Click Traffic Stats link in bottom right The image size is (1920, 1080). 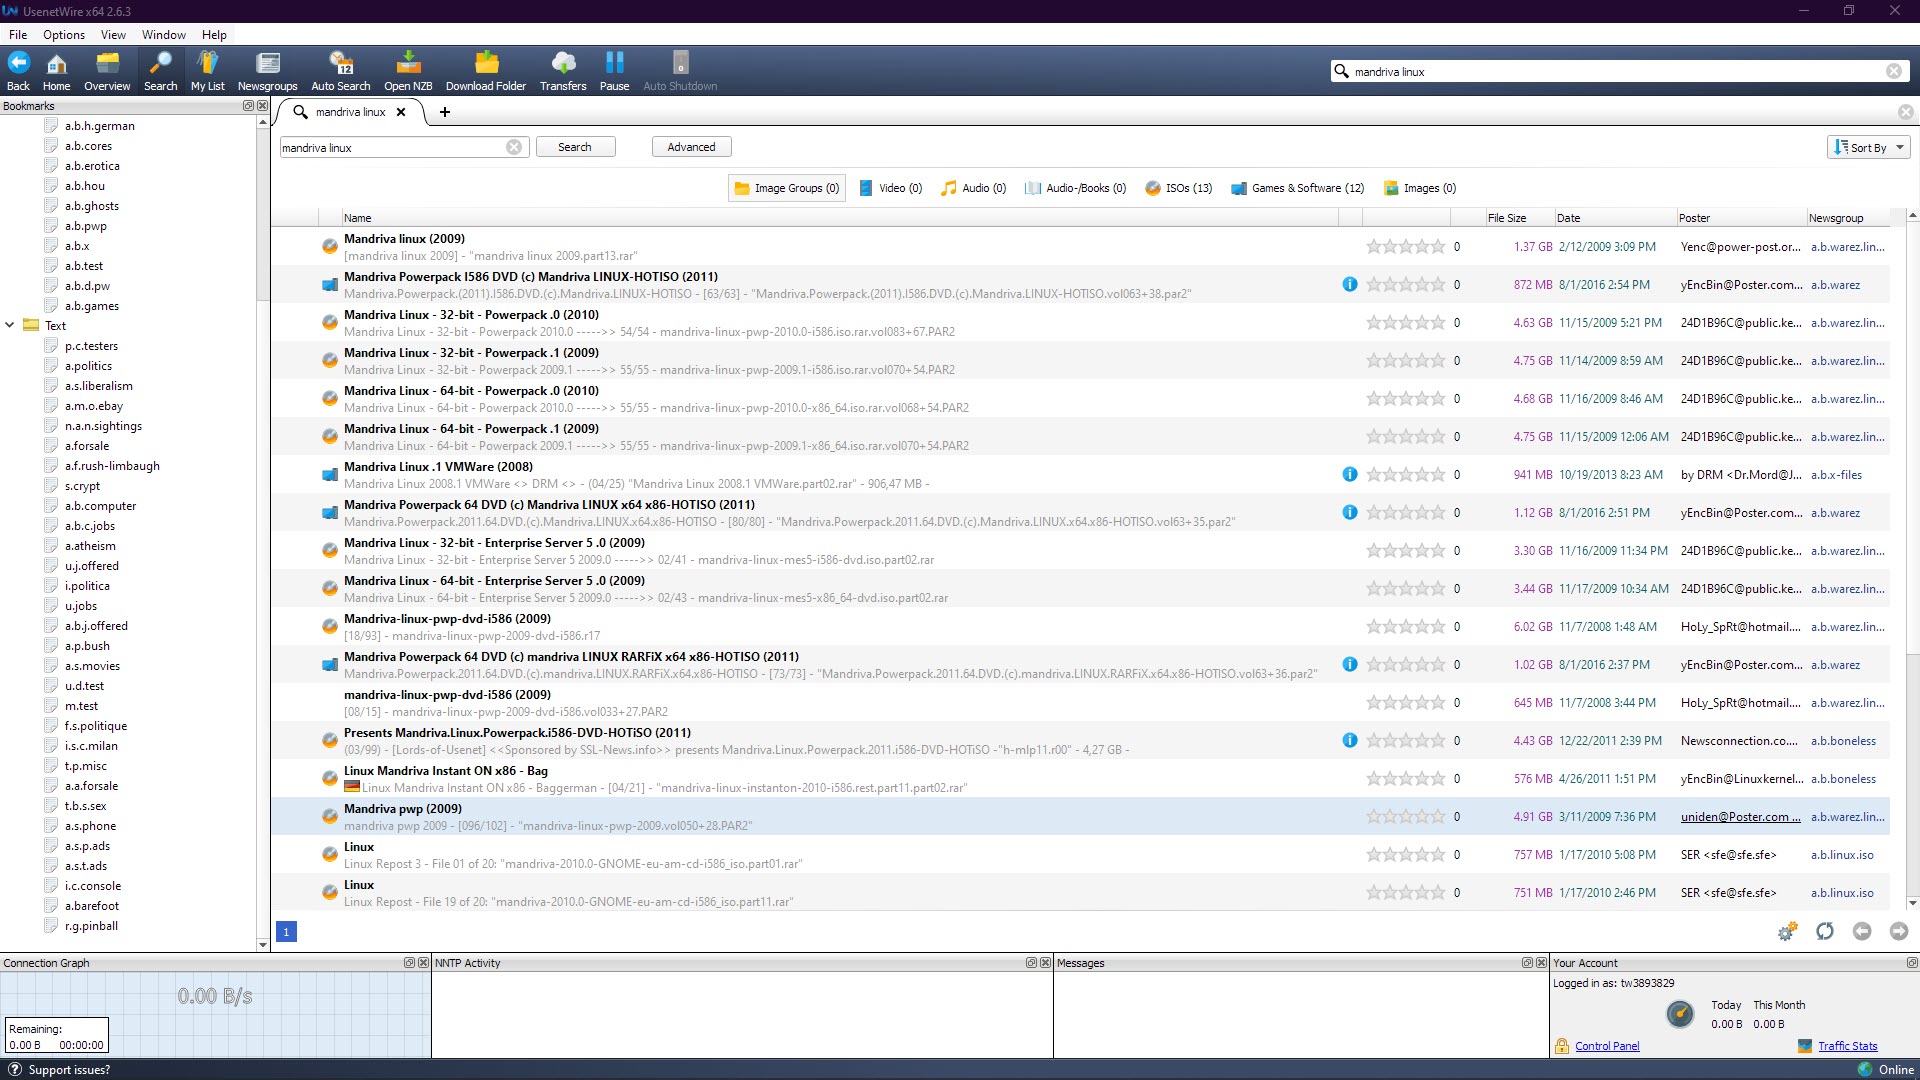pyautogui.click(x=1846, y=1046)
